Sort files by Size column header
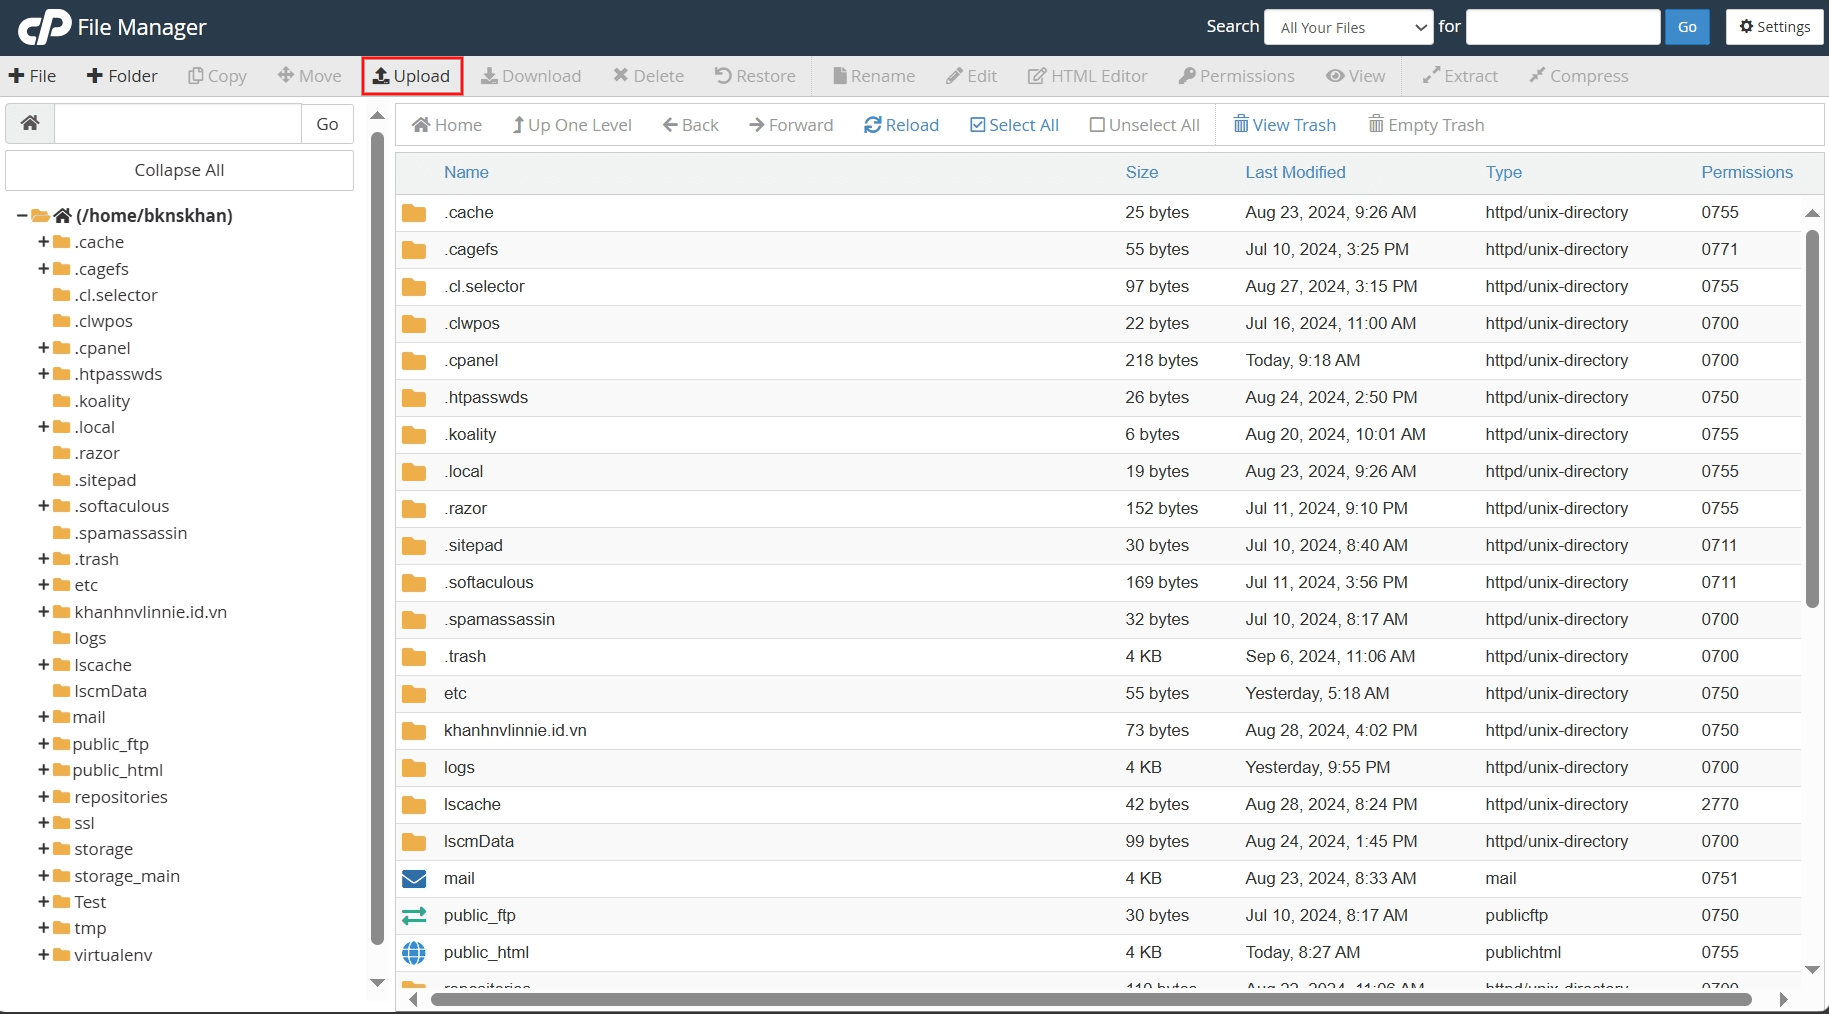Viewport: 1829px width, 1014px height. tap(1141, 172)
